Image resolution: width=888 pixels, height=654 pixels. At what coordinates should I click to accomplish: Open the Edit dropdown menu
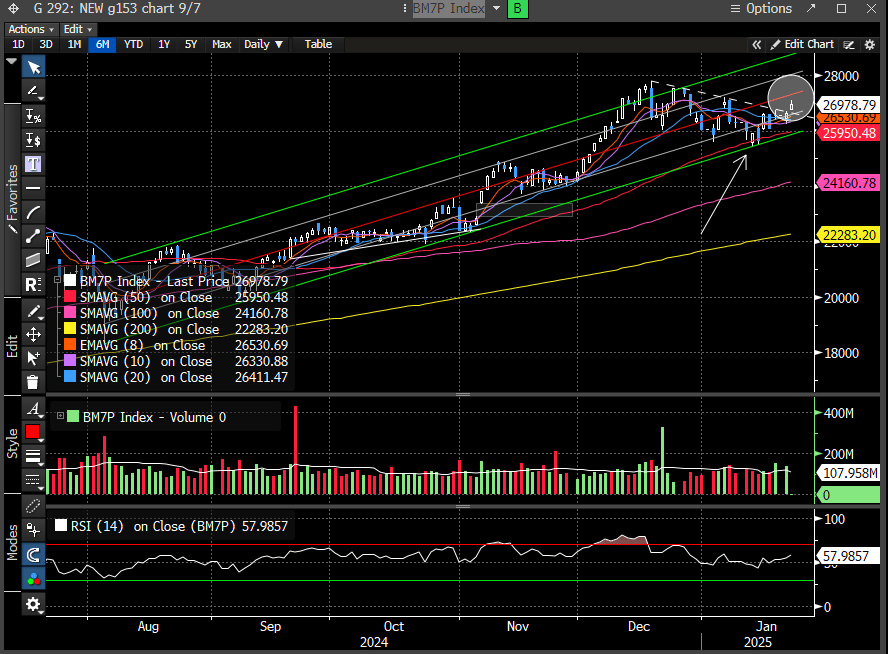[78, 29]
